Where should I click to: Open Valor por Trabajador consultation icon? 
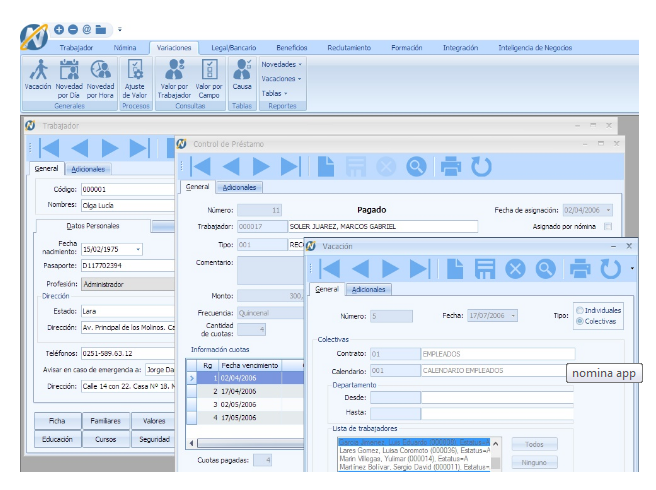pos(174,79)
